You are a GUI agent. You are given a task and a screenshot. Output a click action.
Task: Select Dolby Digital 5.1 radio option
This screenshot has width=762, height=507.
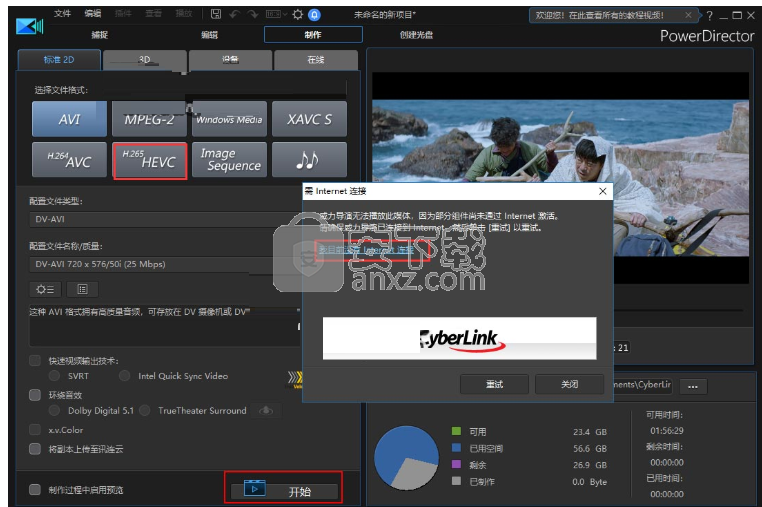[54, 411]
